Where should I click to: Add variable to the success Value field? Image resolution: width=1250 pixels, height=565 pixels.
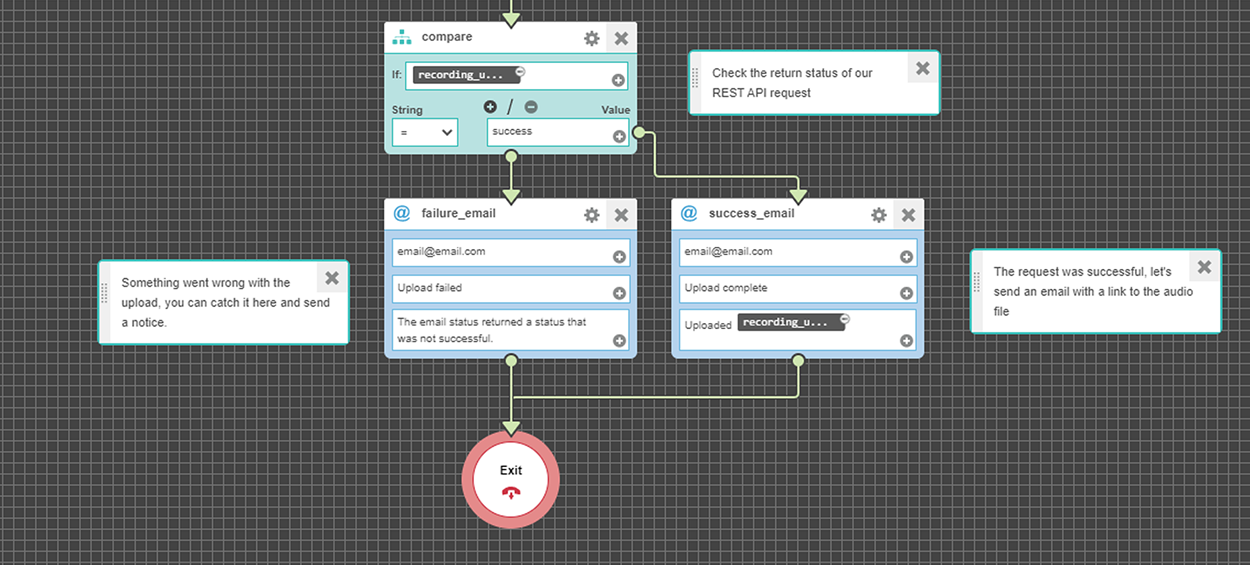(619, 137)
